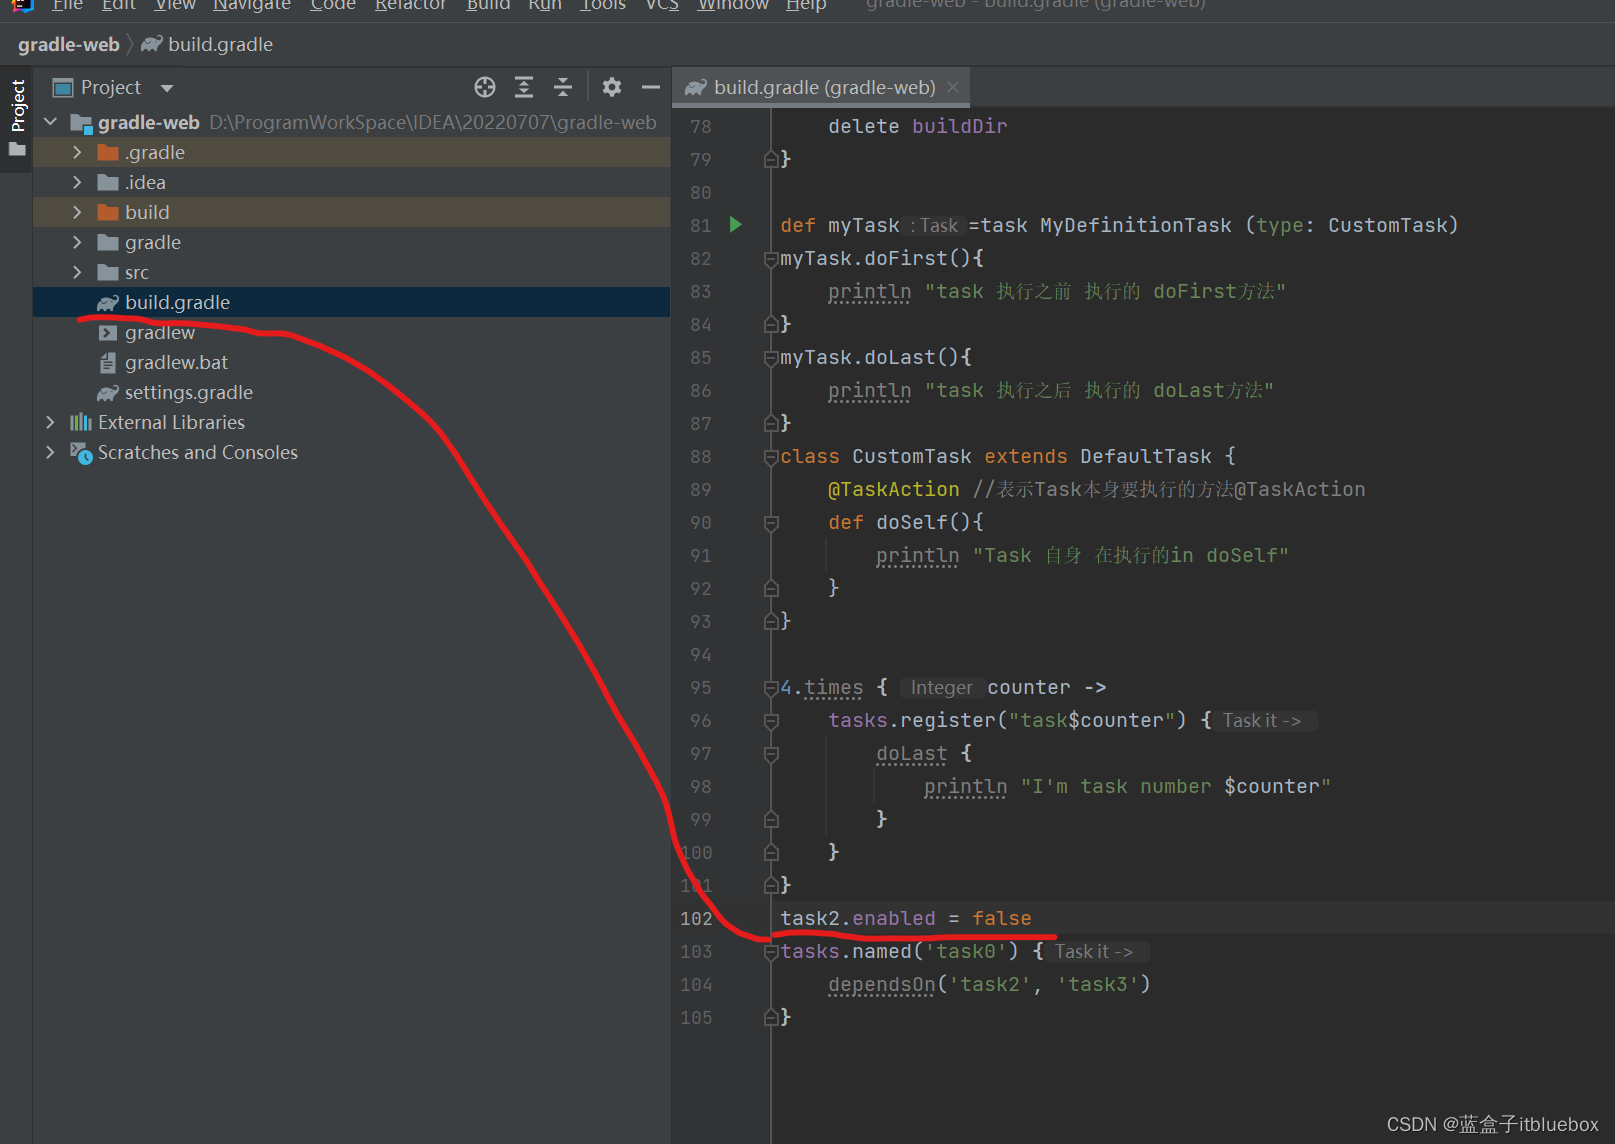Select gradlew.bat file in project tree
Viewport: 1615px width, 1144px height.
pyautogui.click(x=351, y=362)
